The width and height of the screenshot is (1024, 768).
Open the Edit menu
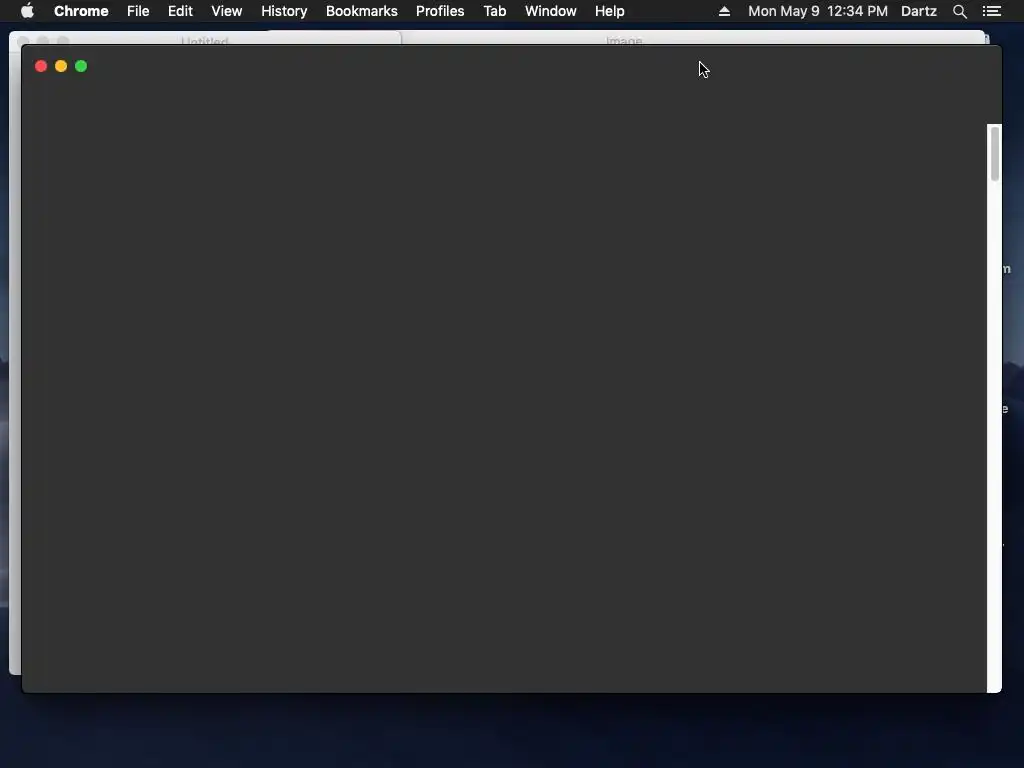pyautogui.click(x=180, y=11)
